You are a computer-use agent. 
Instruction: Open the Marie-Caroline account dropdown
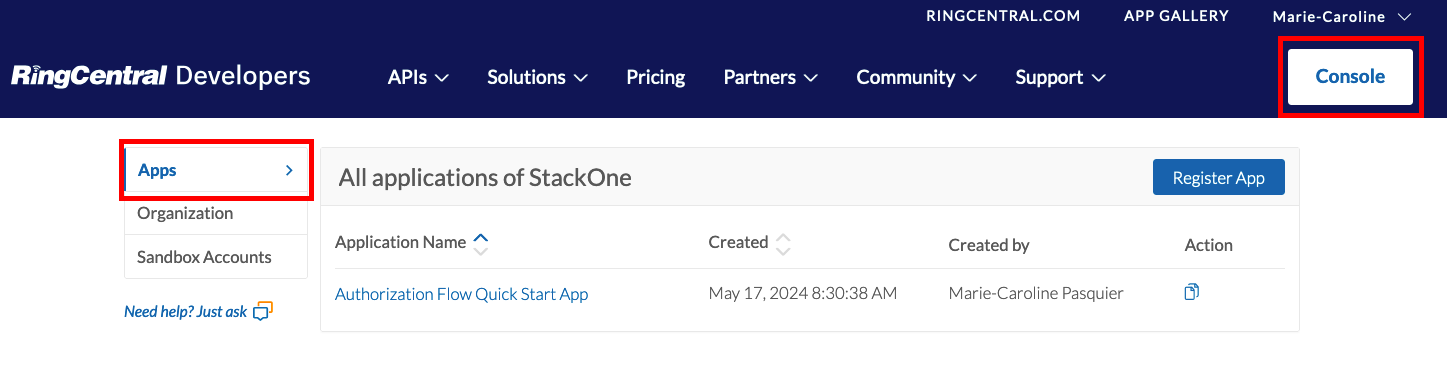point(1341,16)
